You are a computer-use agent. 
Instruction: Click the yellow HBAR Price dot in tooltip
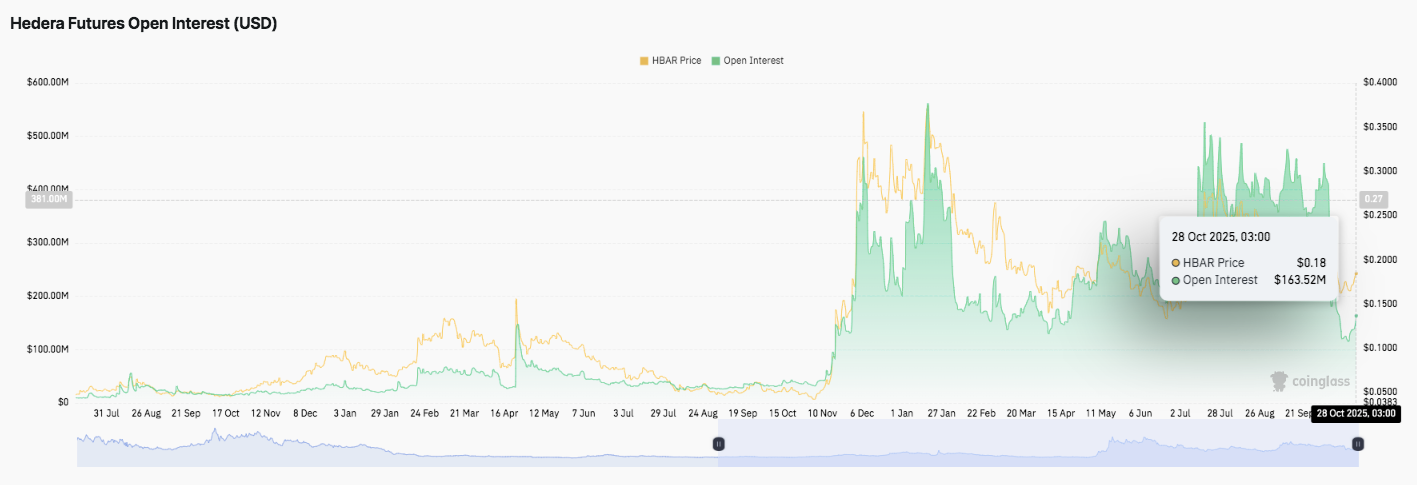pos(1175,263)
